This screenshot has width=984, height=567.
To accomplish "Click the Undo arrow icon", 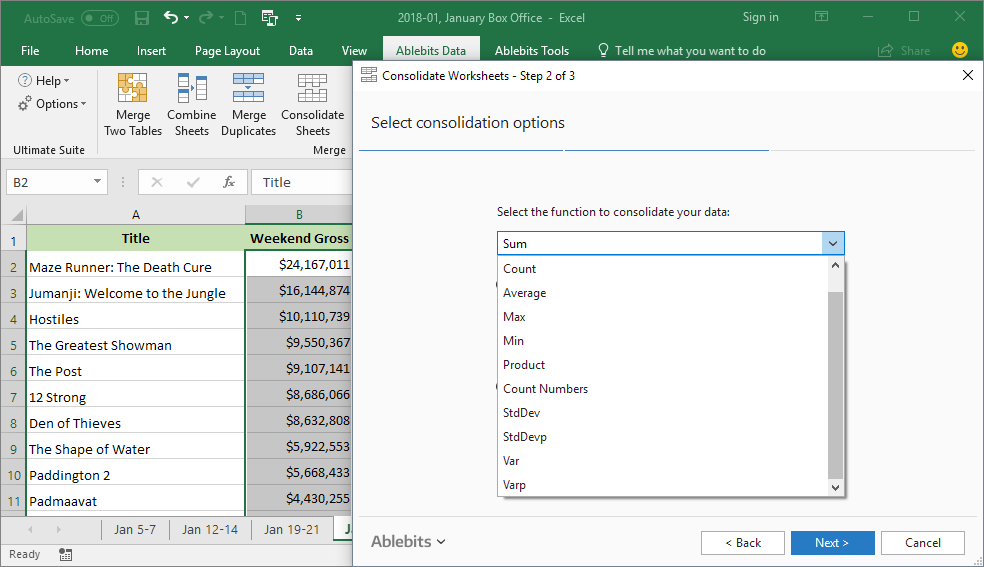I will (171, 18).
